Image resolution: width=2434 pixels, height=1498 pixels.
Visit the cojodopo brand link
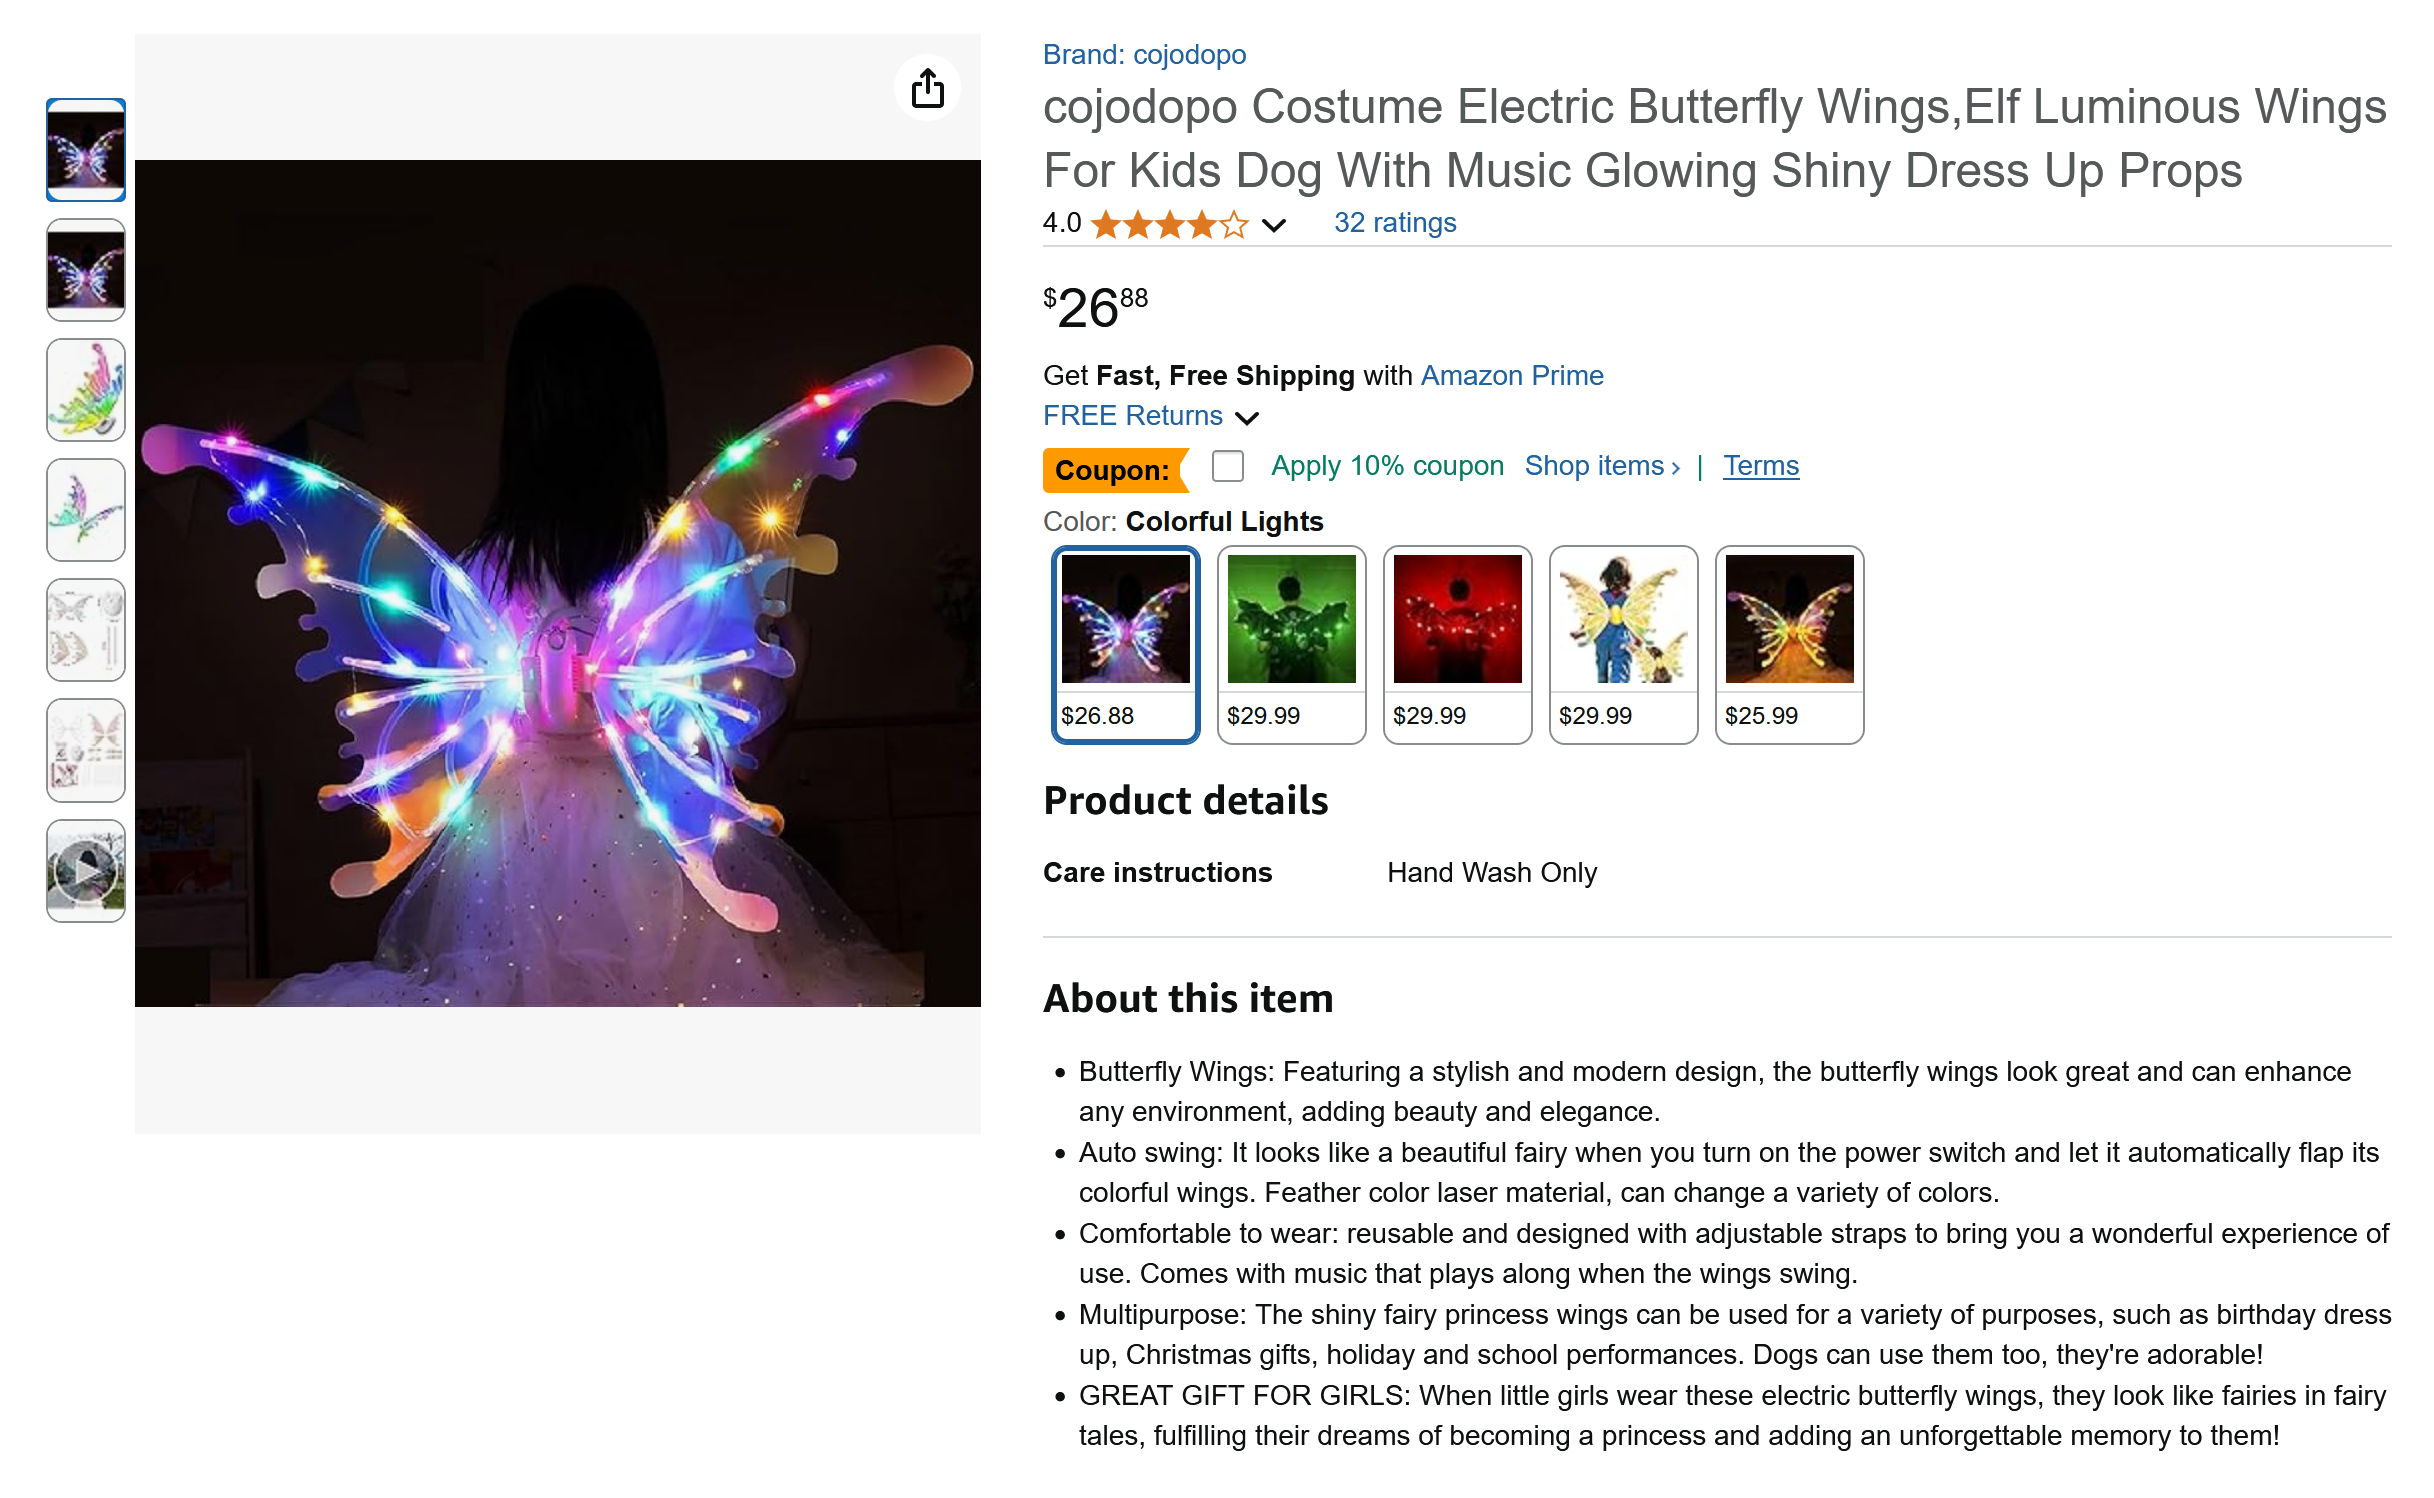1144,55
